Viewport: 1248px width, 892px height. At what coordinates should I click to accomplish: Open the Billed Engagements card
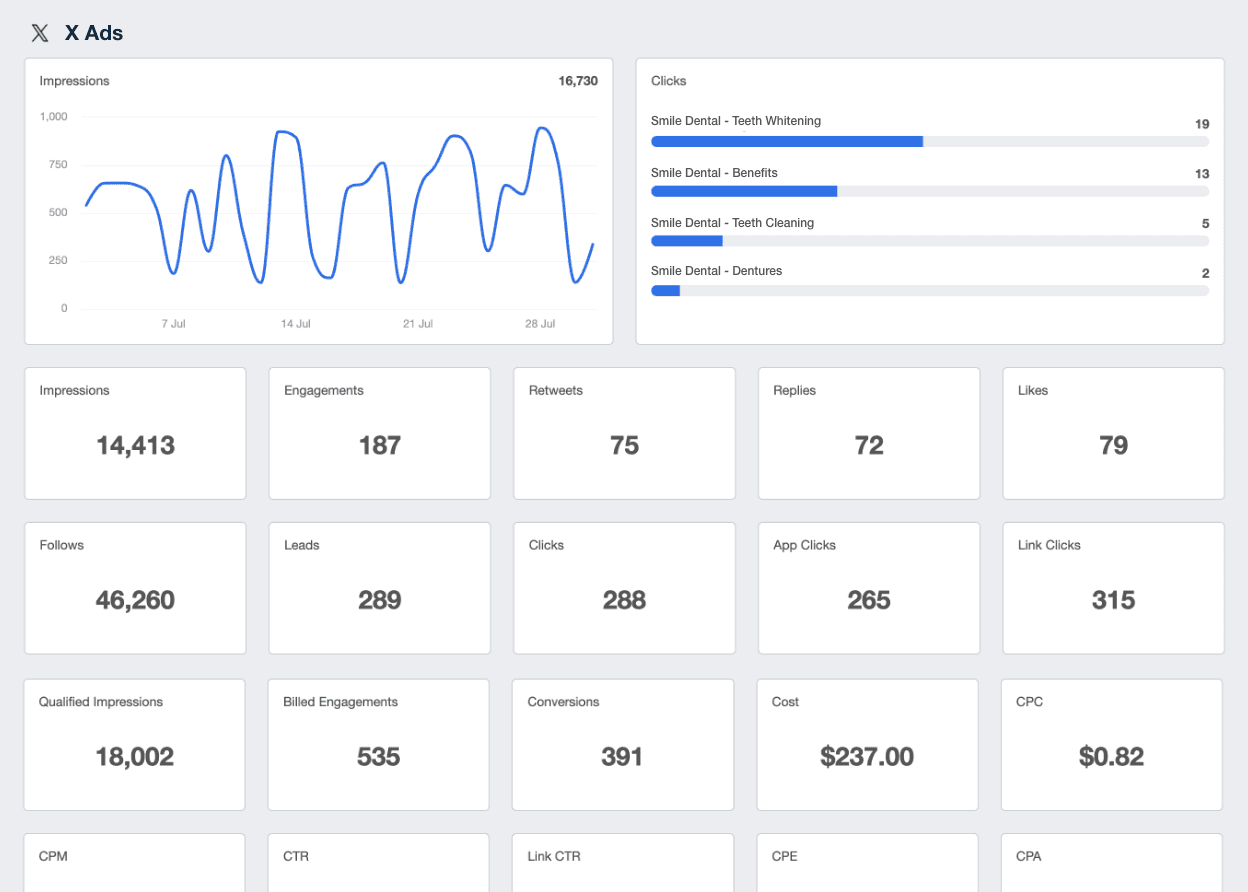coord(378,745)
